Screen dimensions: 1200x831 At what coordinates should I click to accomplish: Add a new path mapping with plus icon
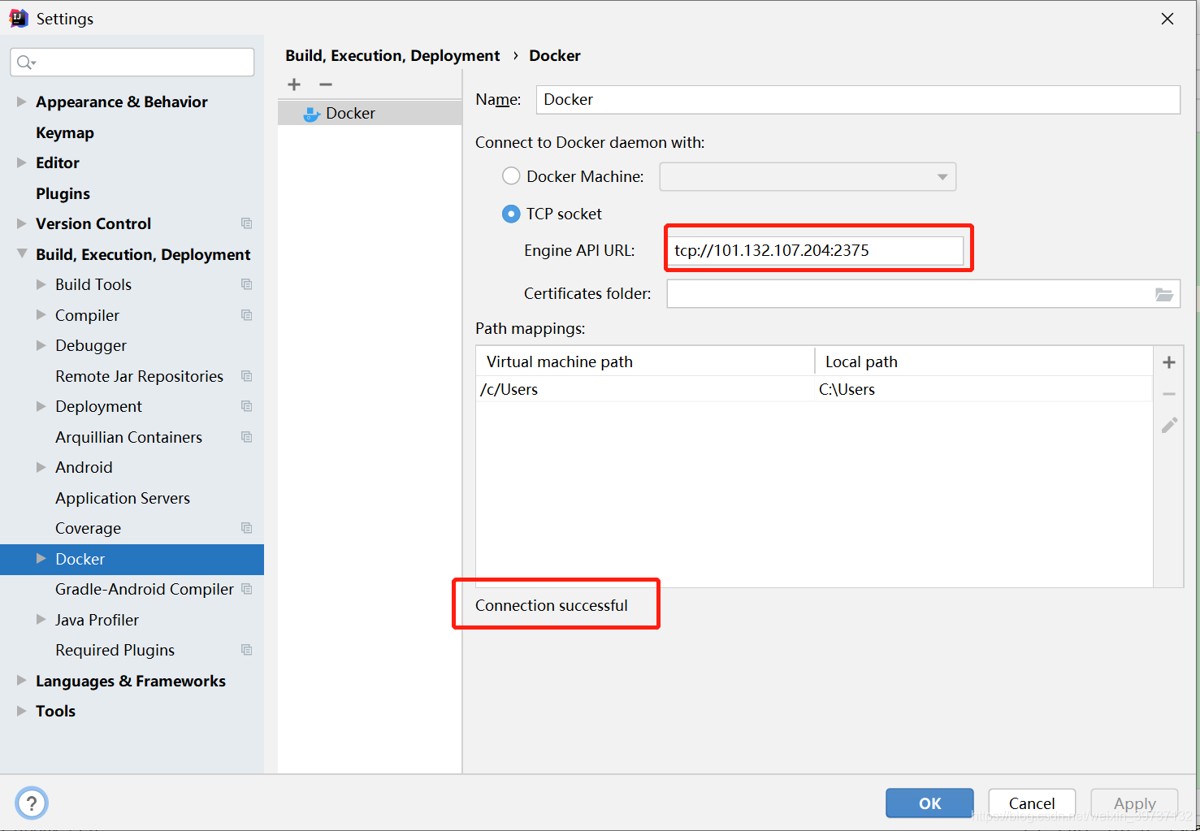(1168, 362)
